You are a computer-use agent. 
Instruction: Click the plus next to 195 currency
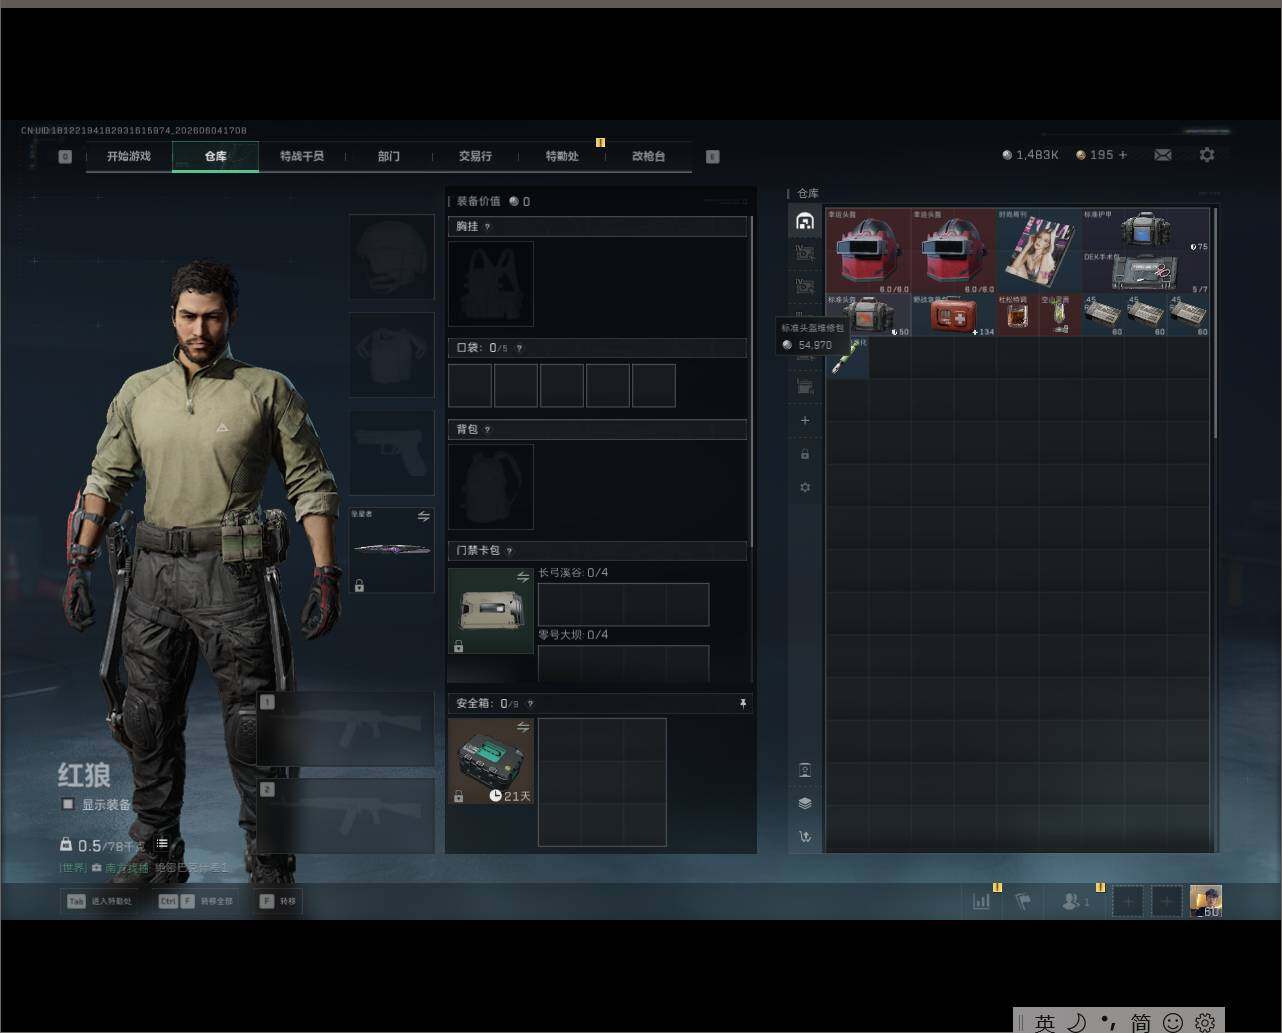[x=1123, y=155]
